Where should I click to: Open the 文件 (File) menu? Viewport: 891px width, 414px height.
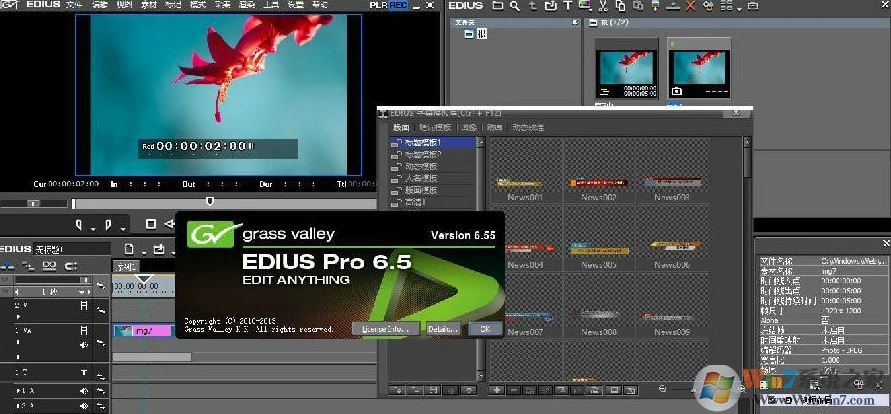click(x=74, y=5)
